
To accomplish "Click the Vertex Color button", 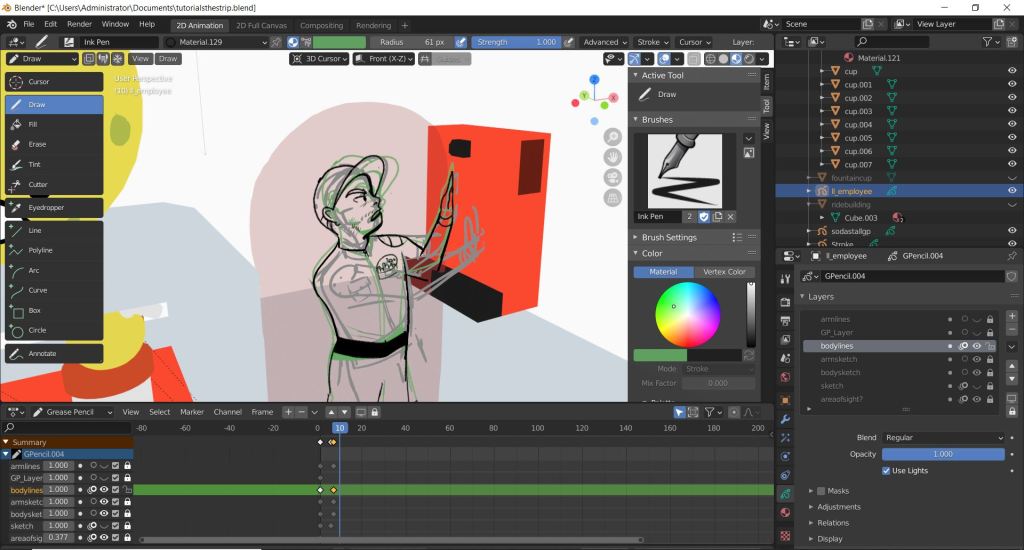I will (724, 272).
